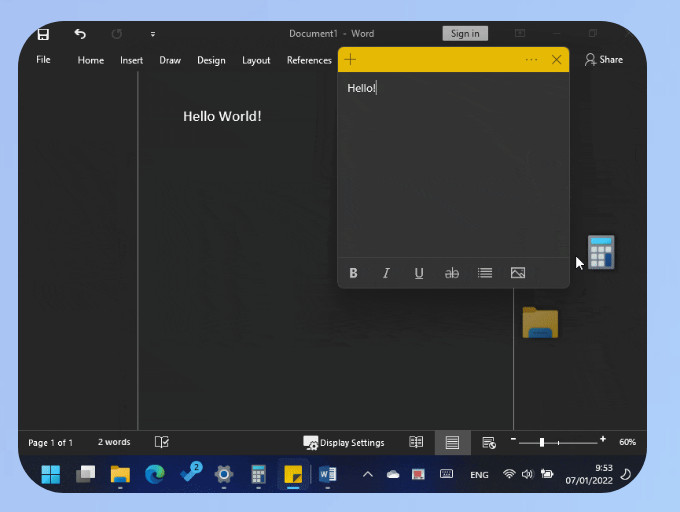Click the volume speaker tray icon
The height and width of the screenshot is (512, 680).
click(527, 474)
